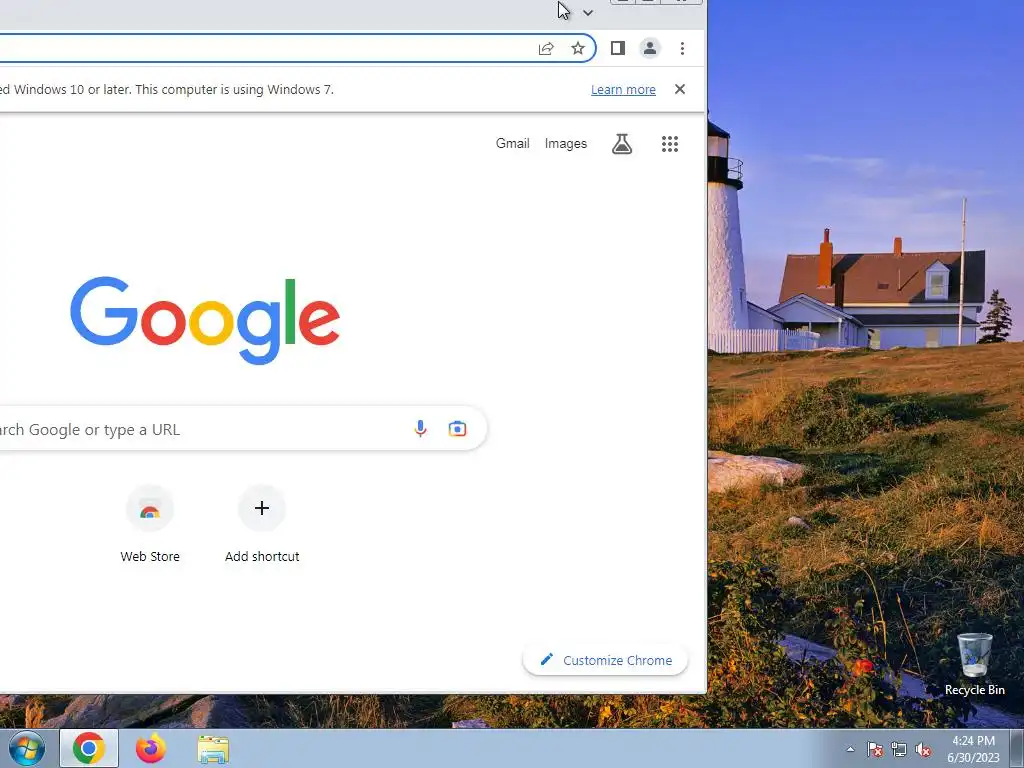The width and height of the screenshot is (1024, 768).
Task: Open Gmail from the top links
Action: pyautogui.click(x=513, y=144)
